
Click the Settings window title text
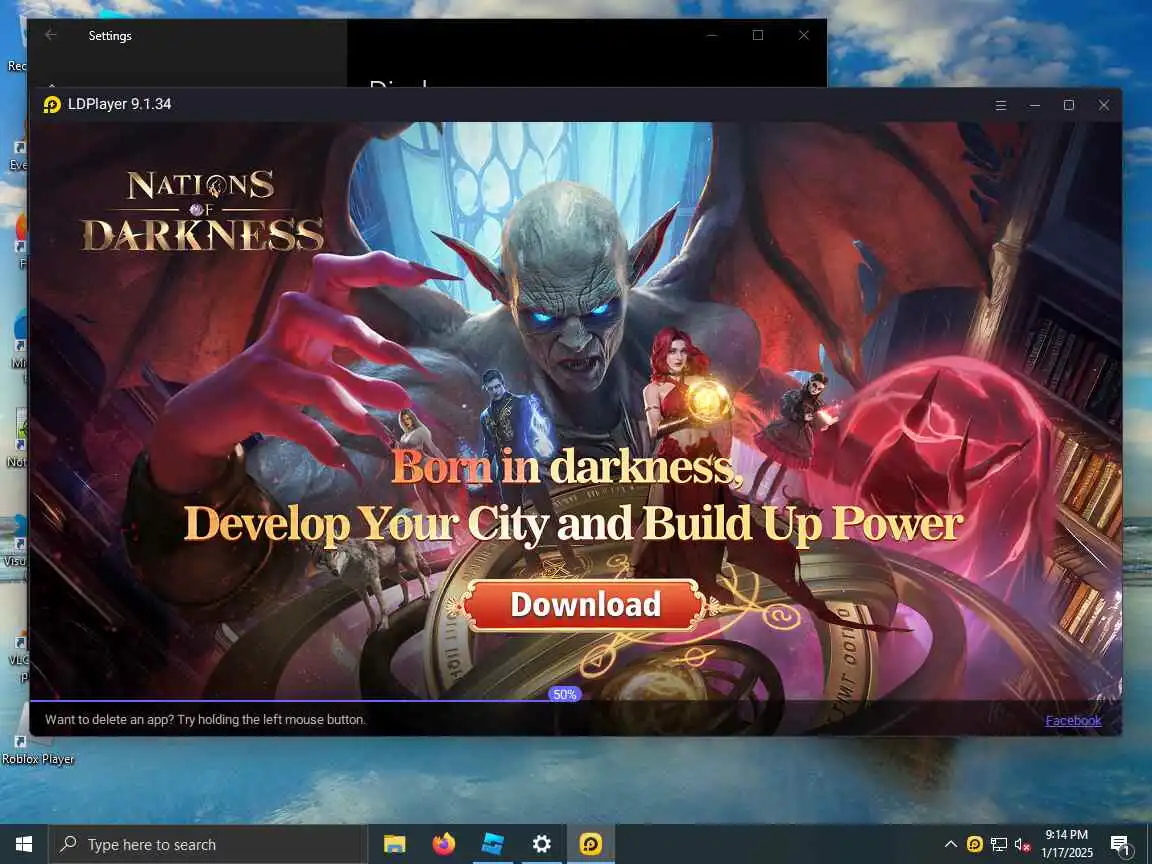(110, 35)
